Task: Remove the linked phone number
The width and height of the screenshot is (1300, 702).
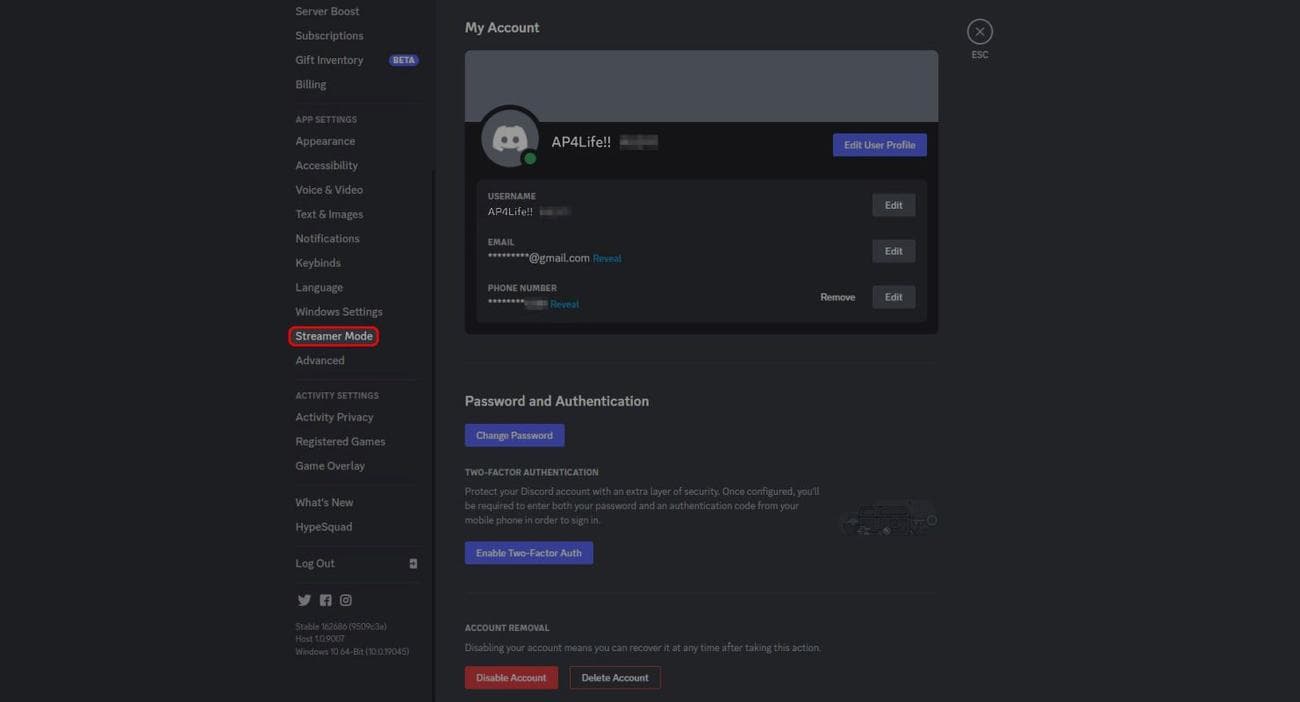Action: 838,296
